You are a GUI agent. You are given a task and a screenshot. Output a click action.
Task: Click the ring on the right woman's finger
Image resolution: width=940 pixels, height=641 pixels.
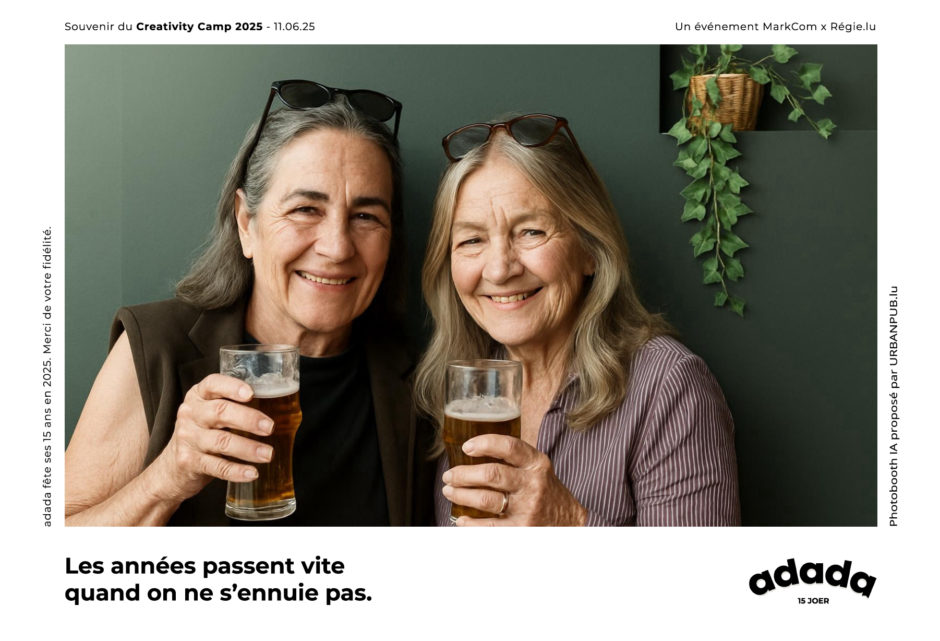[x=504, y=502]
